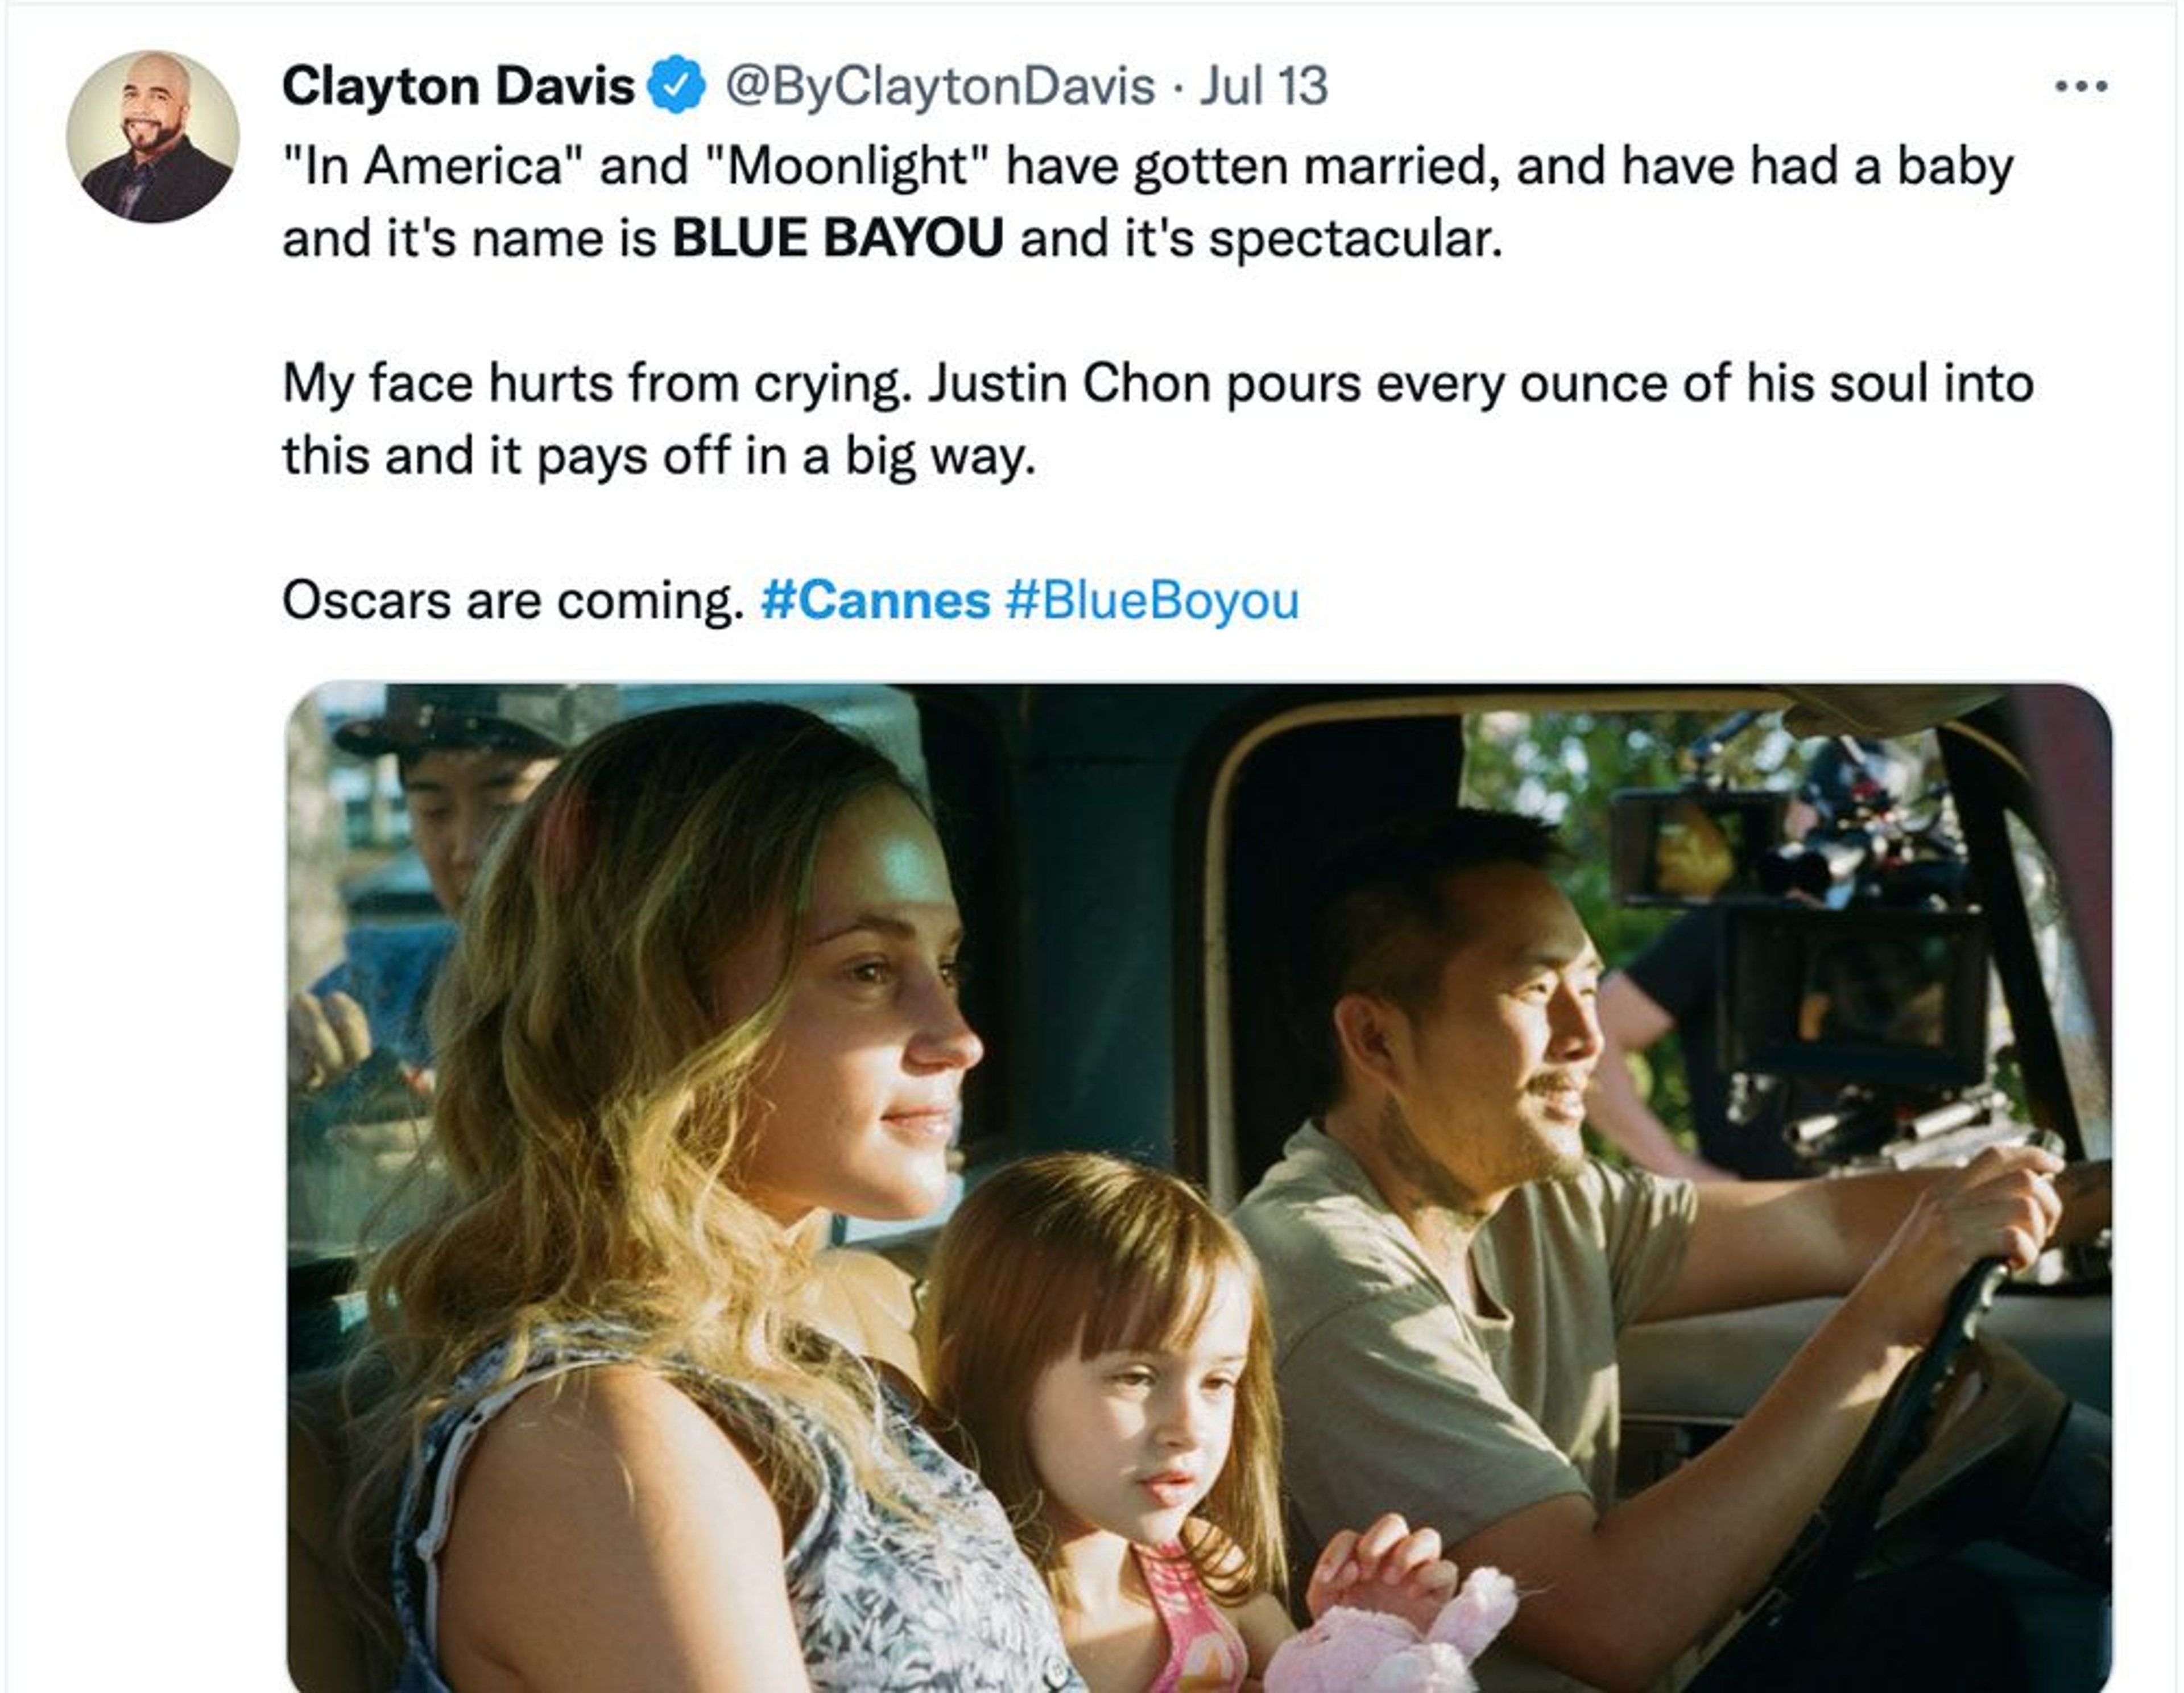Click the phrase "pays off in a big way"
Screen dimensions: 2184x1693
pos(785,457)
